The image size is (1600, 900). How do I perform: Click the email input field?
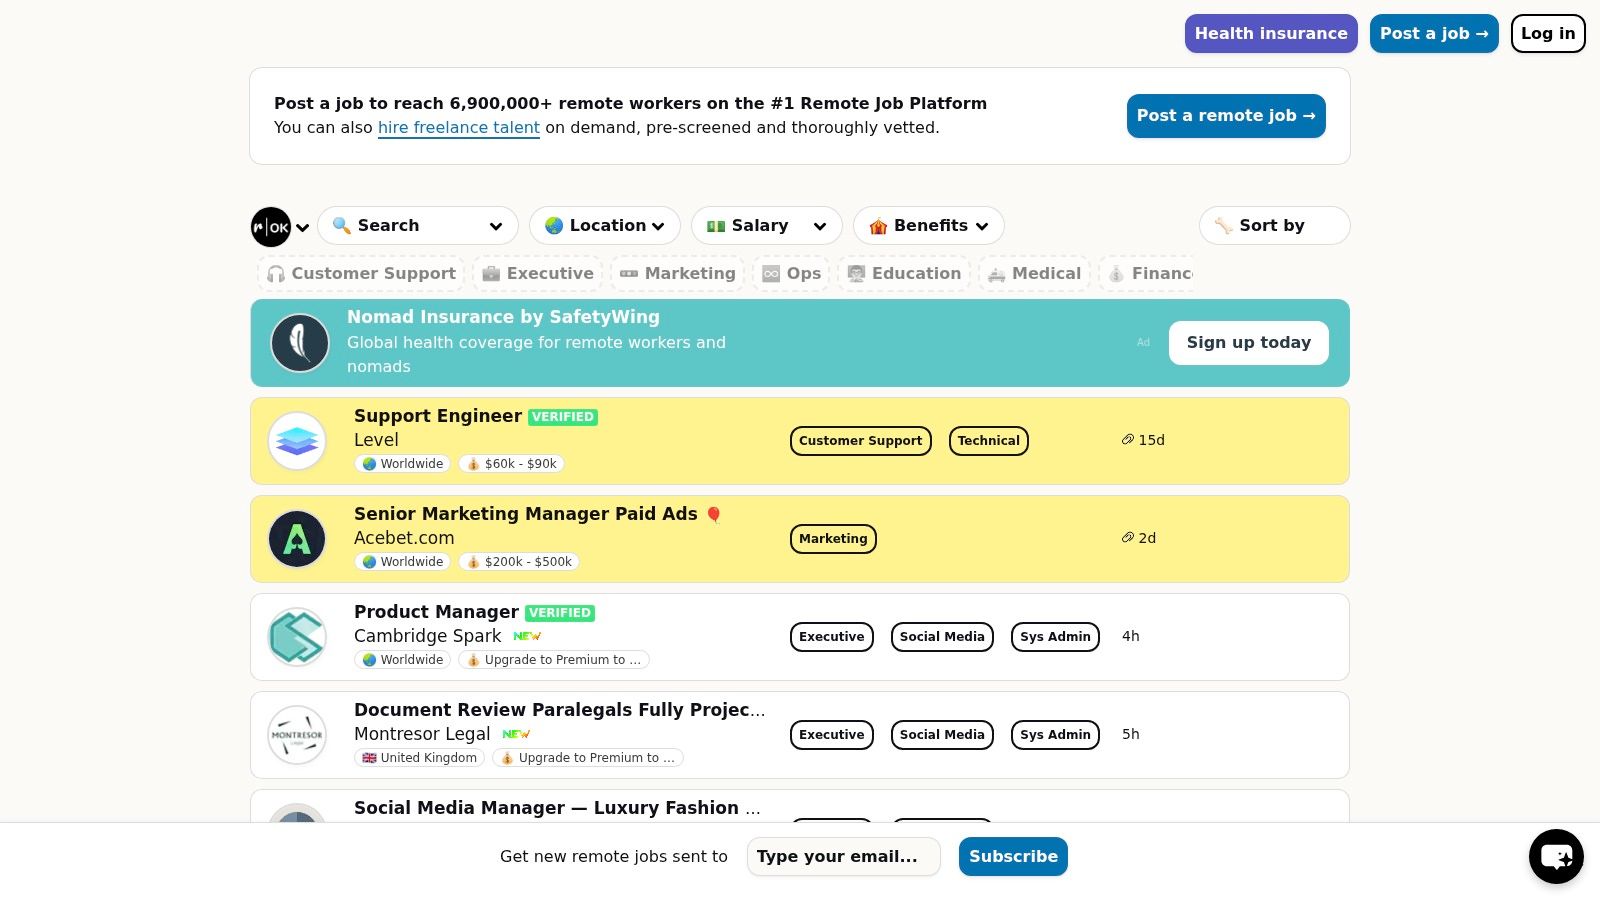(x=844, y=857)
